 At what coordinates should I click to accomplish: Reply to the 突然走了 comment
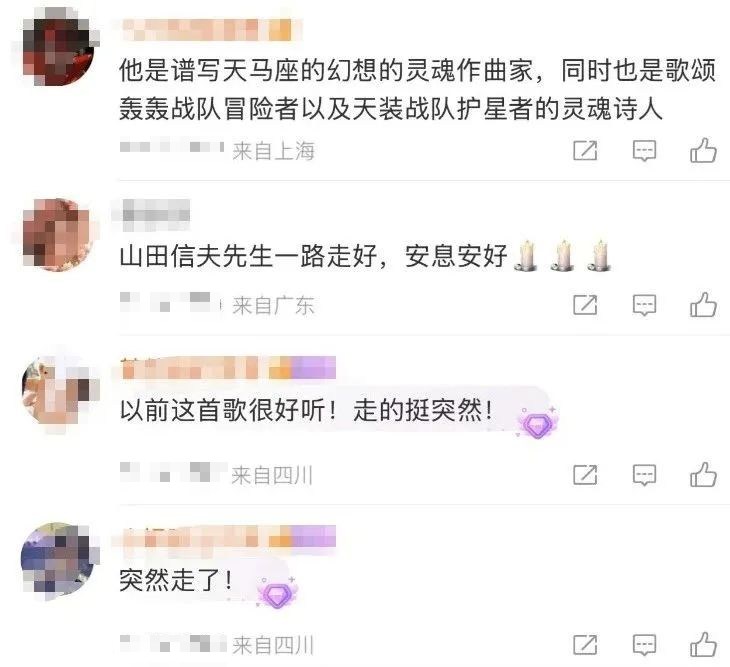coord(644,646)
